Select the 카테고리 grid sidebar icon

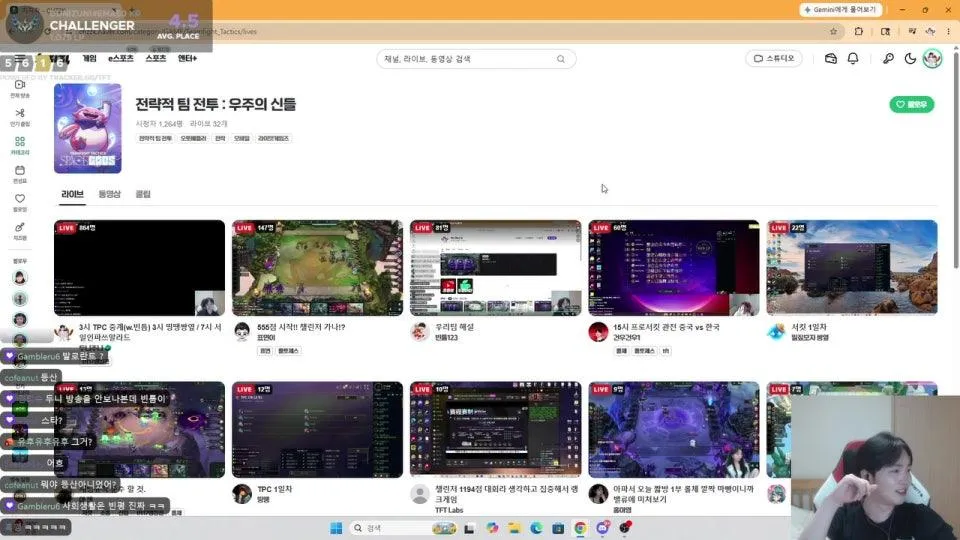point(20,145)
